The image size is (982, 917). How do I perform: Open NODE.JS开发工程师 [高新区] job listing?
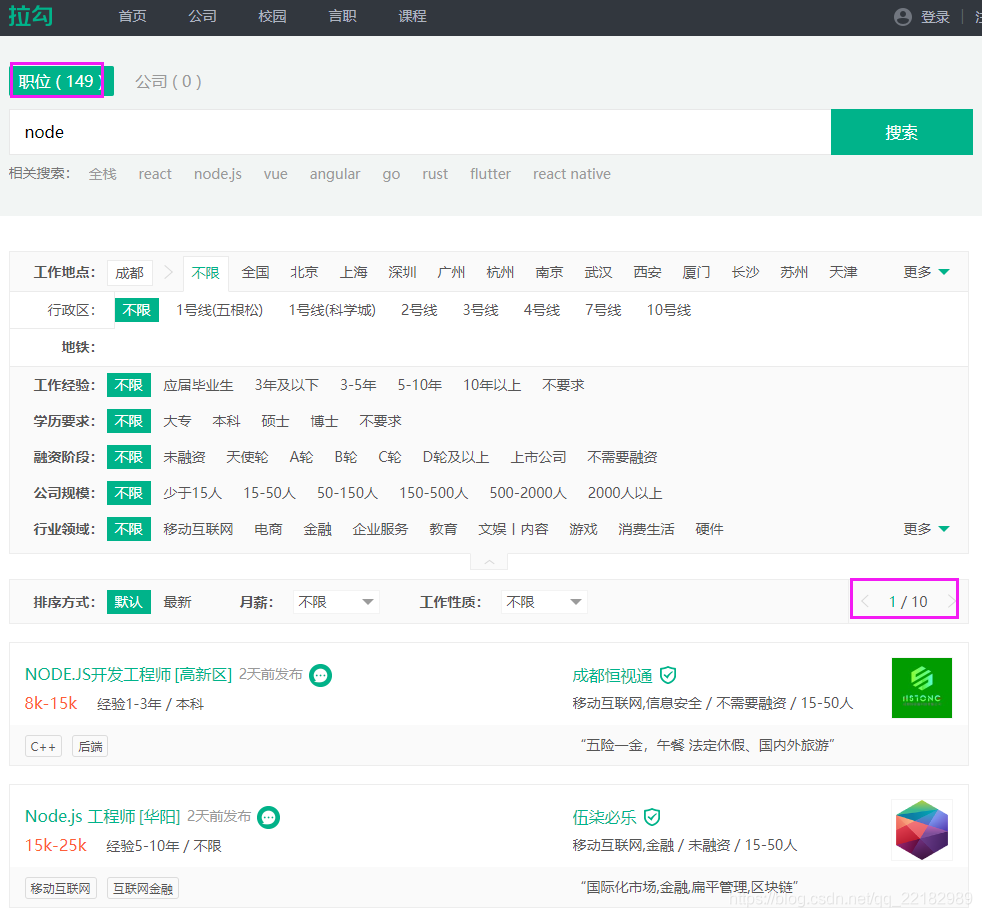[128, 675]
